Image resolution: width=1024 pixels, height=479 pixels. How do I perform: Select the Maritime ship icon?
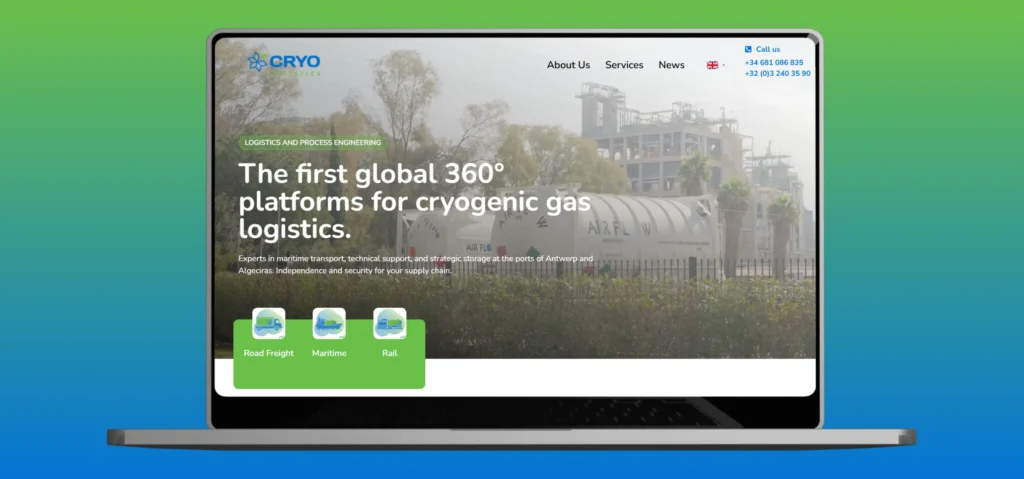[329, 323]
